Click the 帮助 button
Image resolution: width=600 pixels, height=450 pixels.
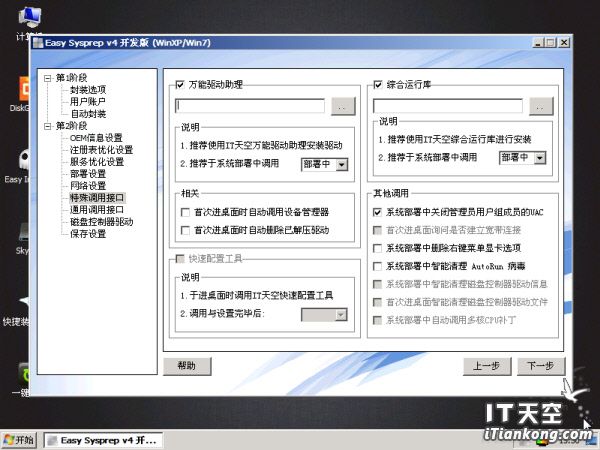pos(187,366)
